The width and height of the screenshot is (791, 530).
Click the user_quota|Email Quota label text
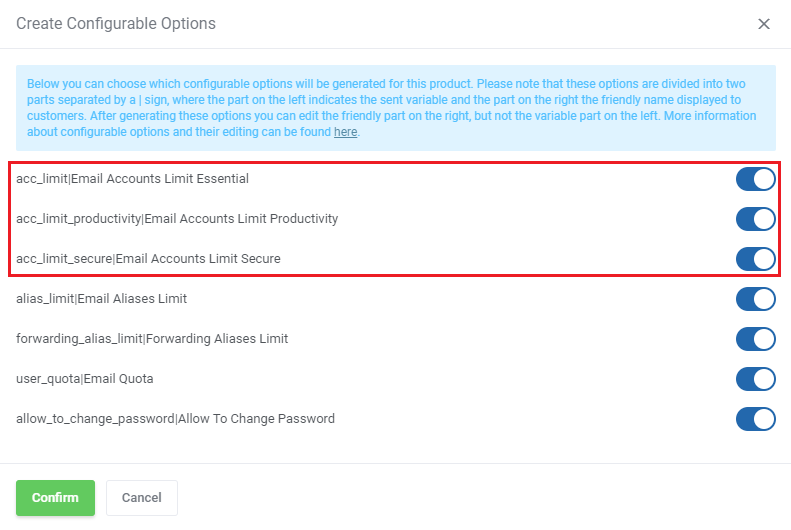(85, 379)
